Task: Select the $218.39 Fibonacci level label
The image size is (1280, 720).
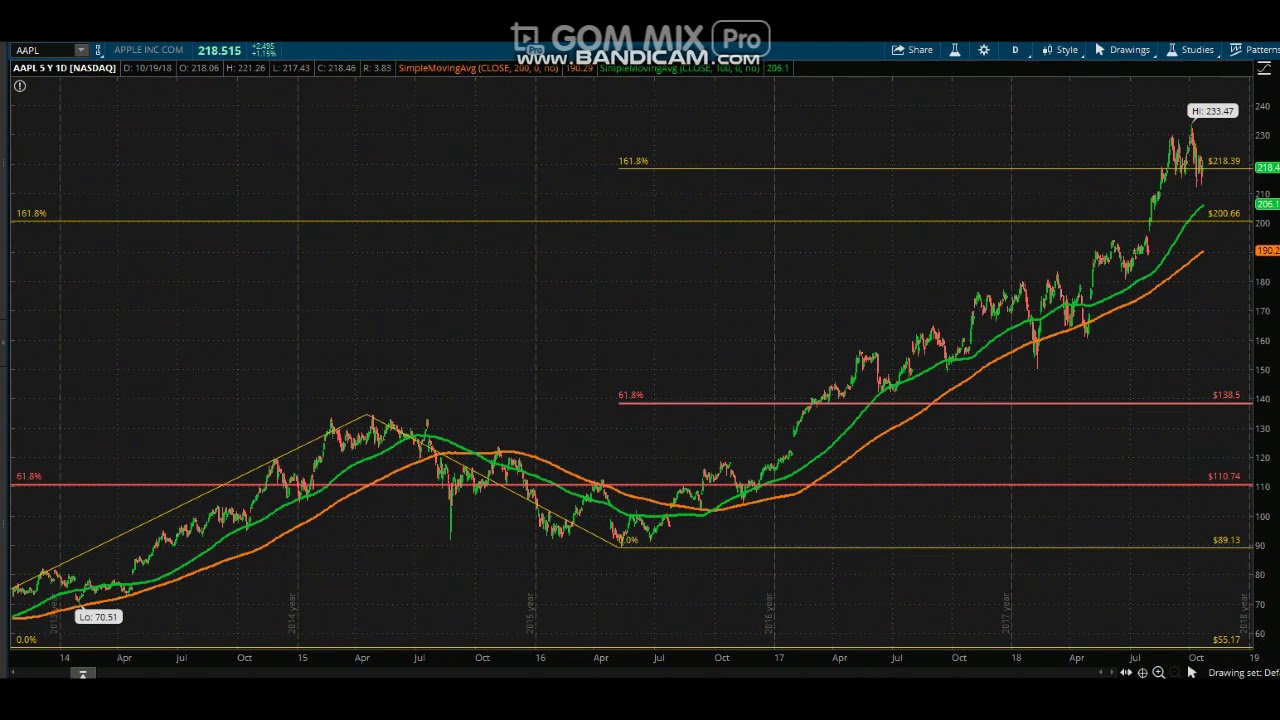Action: pos(1224,161)
